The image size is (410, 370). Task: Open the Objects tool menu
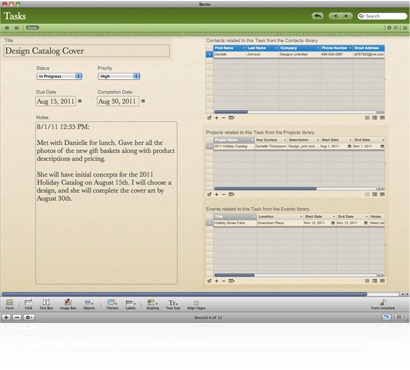pos(89,304)
